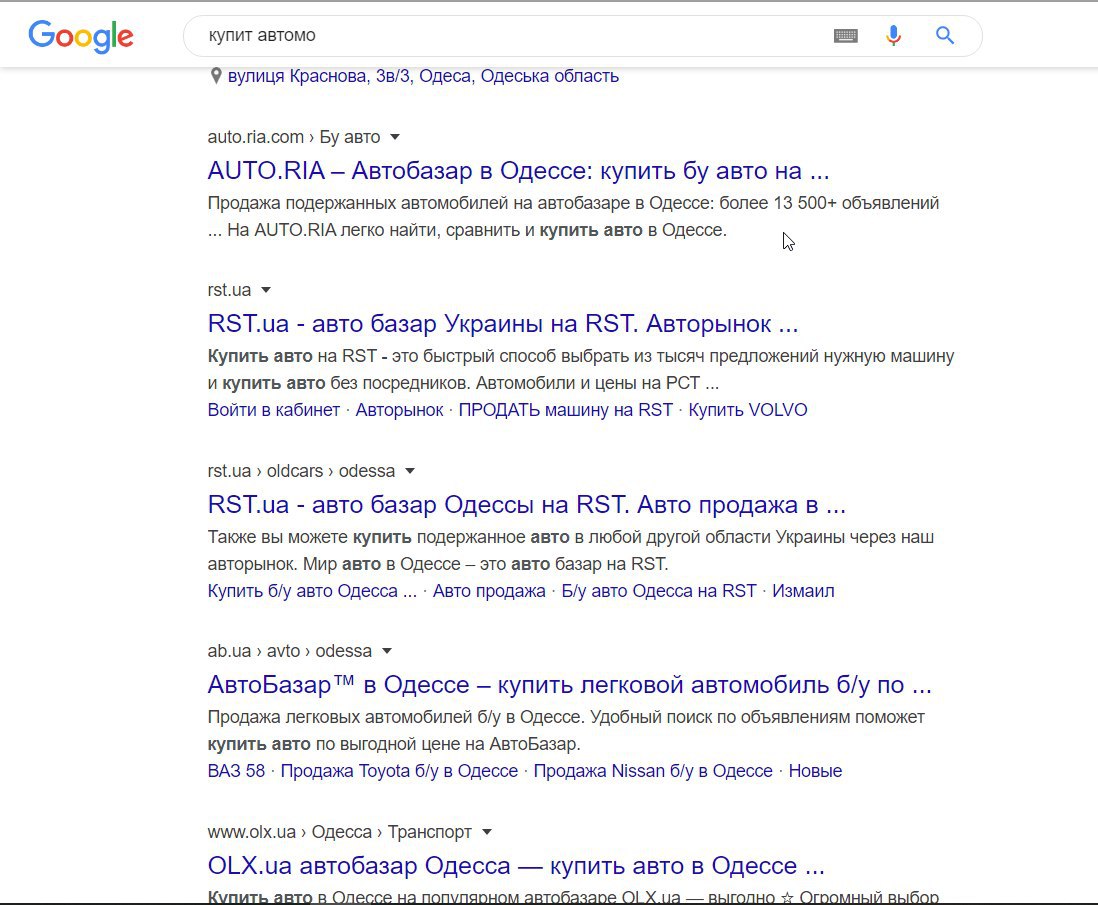This screenshot has width=1098, height=905.
Task: Expand dropdown next to www.olx.ua Транспорт
Action: coord(487,832)
